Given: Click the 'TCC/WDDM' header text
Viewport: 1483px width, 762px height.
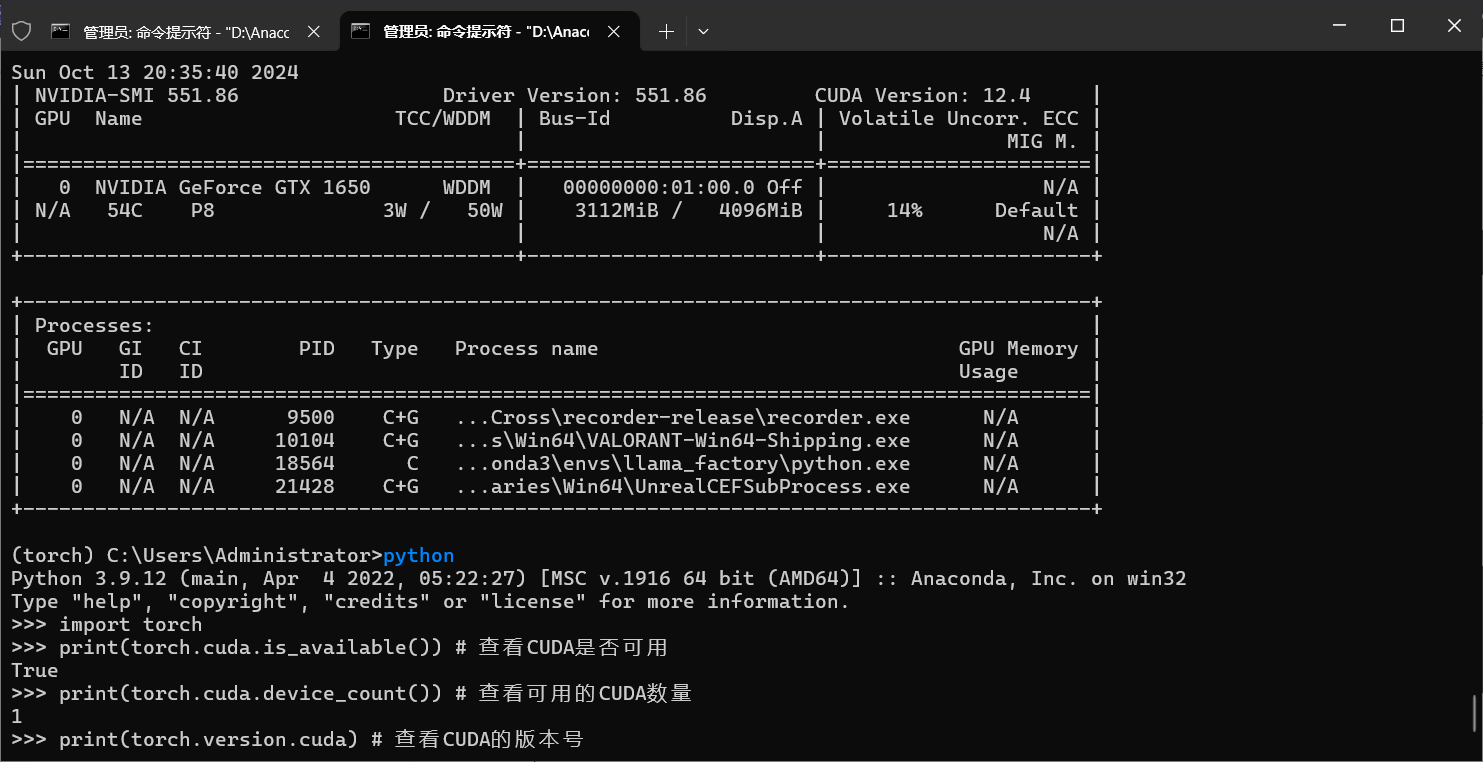Looking at the screenshot, I should tap(443, 118).
